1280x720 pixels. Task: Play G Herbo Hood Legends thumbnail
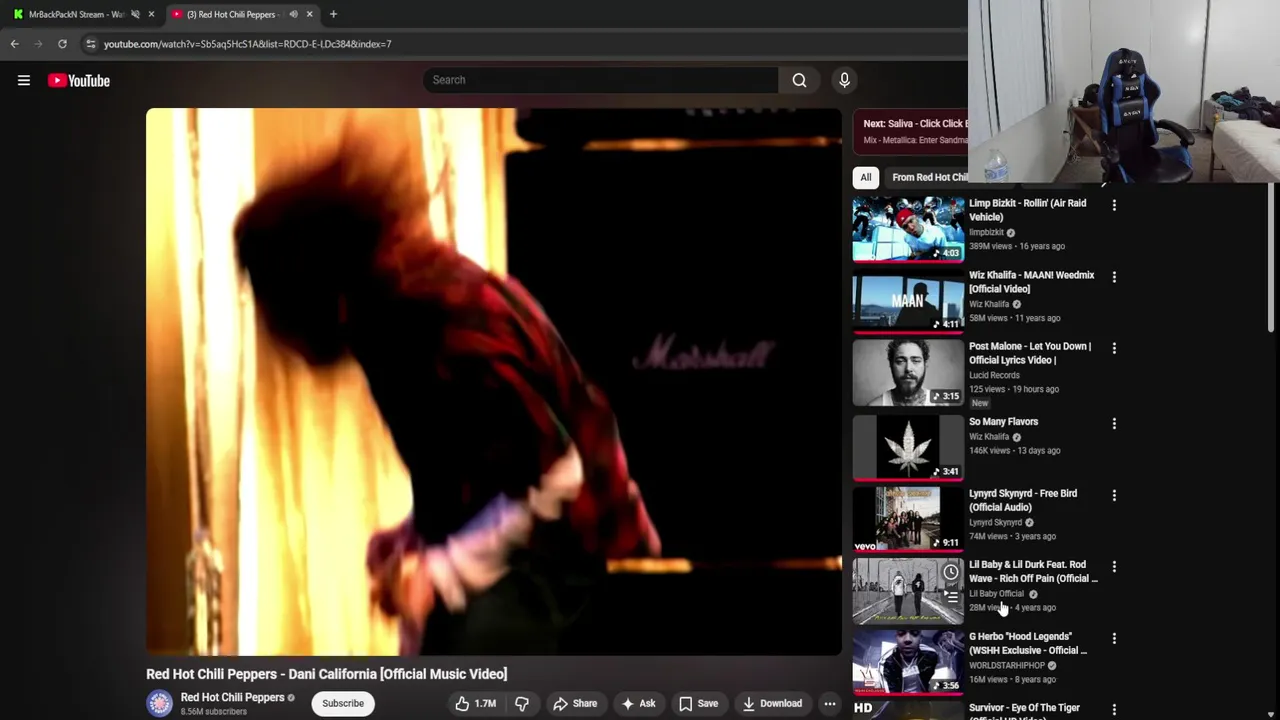908,662
